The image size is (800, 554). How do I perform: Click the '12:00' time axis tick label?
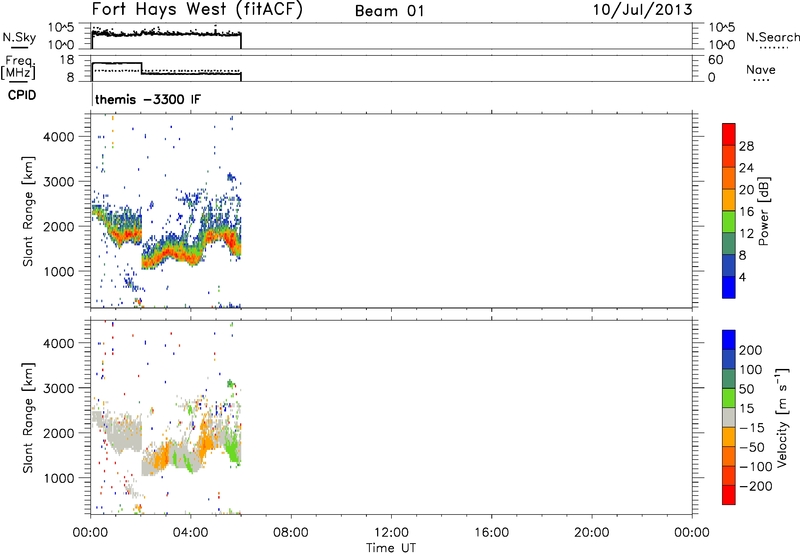[391, 533]
